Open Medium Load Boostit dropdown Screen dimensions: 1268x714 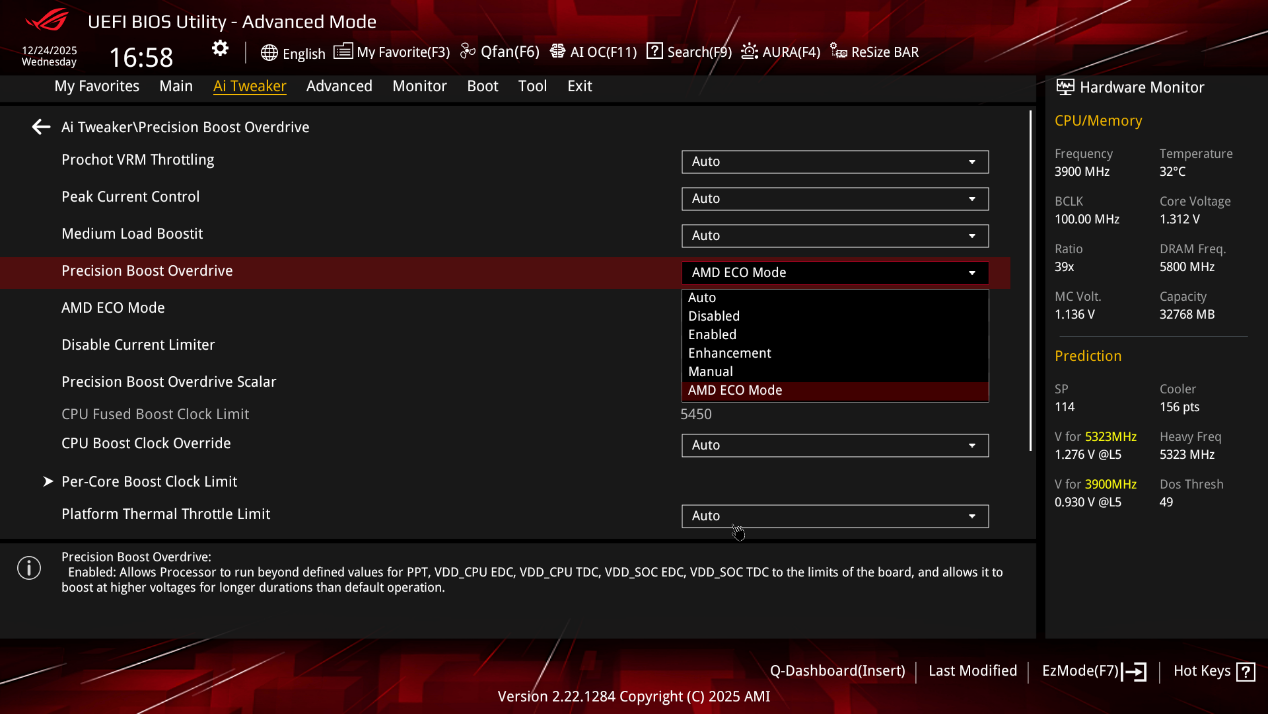[835, 235]
